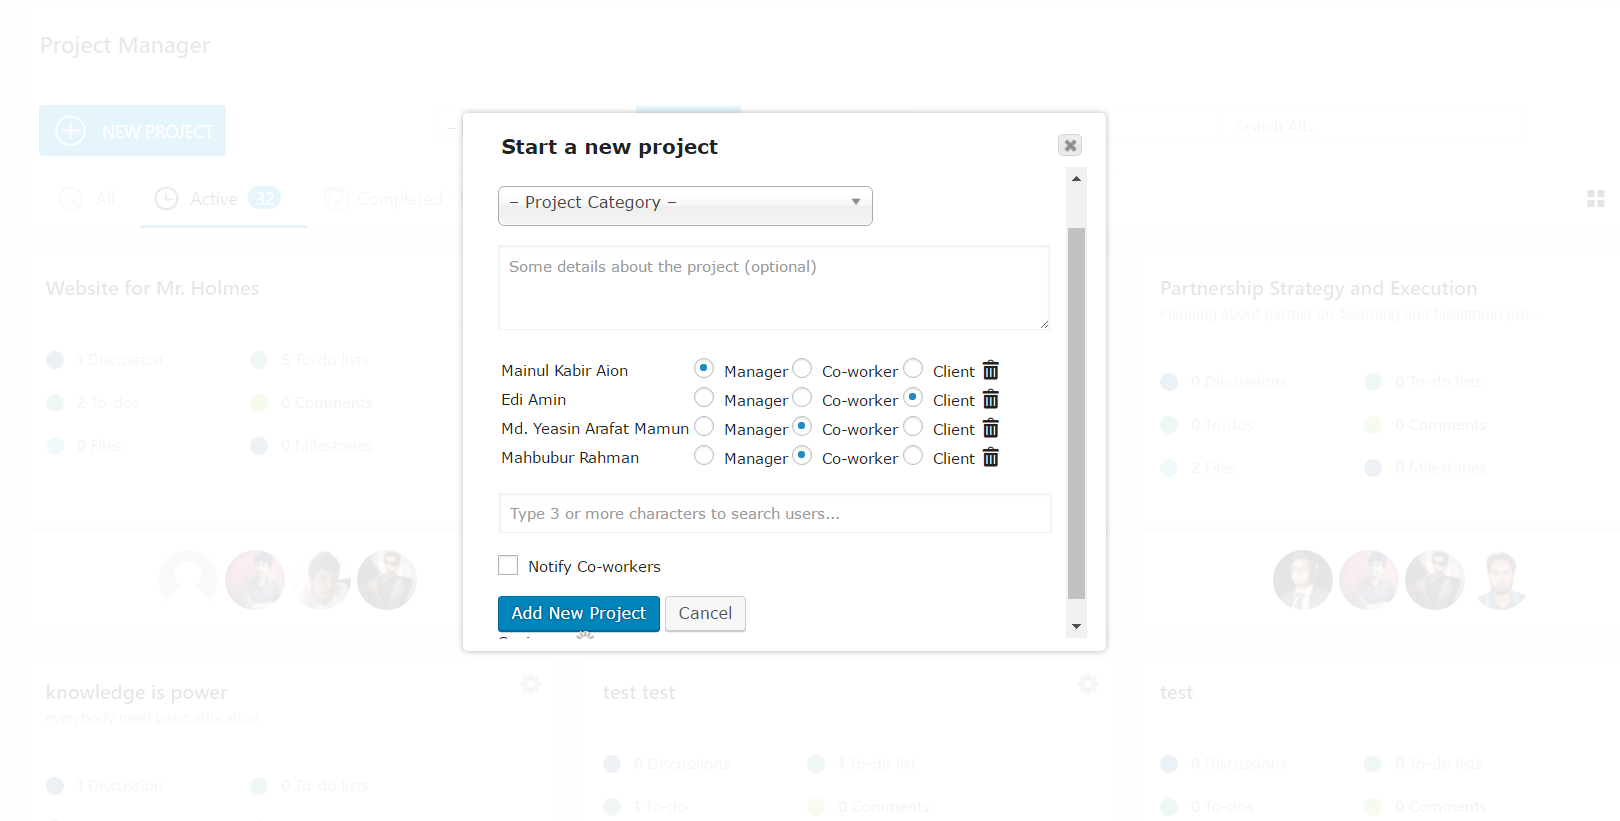
Task: Tick the Notify Co-workers checkbox
Action: click(508, 565)
